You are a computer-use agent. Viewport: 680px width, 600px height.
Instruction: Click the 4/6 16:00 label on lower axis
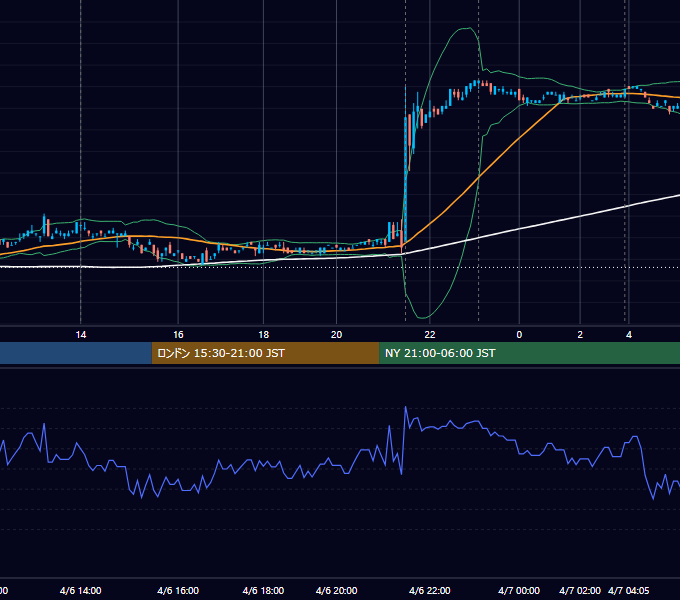pyautogui.click(x=178, y=590)
